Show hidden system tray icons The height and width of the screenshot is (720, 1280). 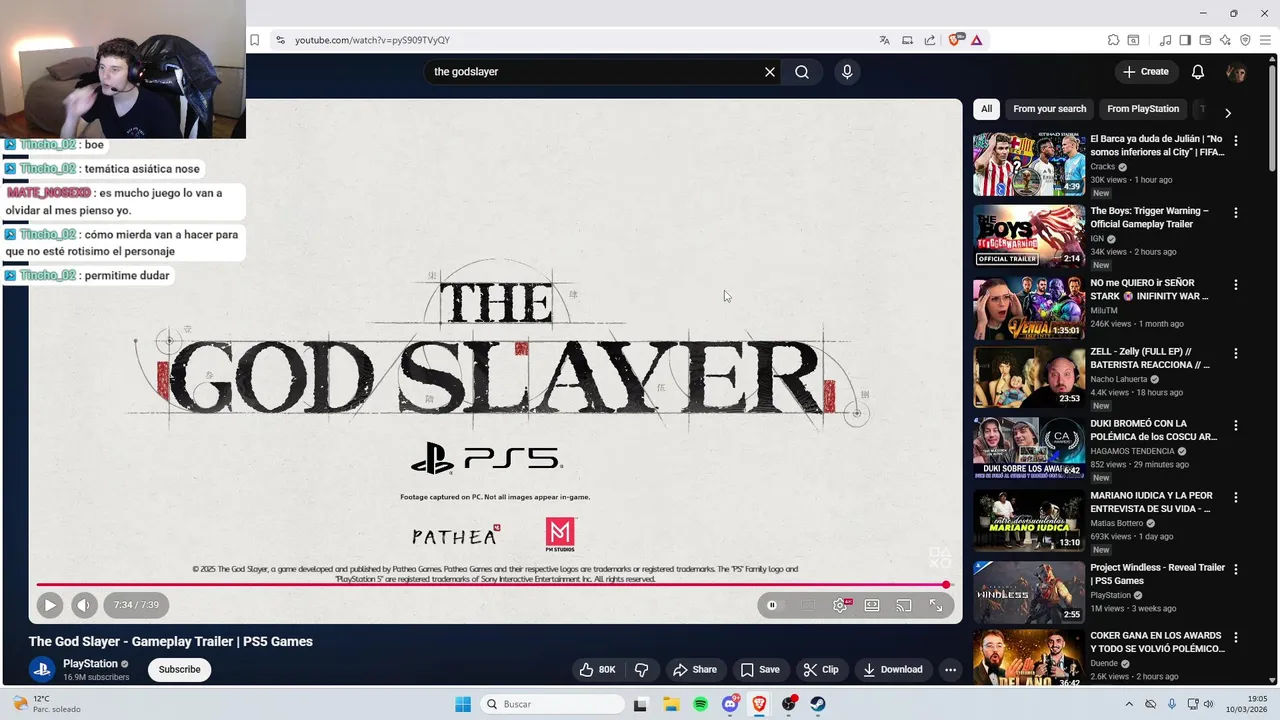click(x=1129, y=704)
